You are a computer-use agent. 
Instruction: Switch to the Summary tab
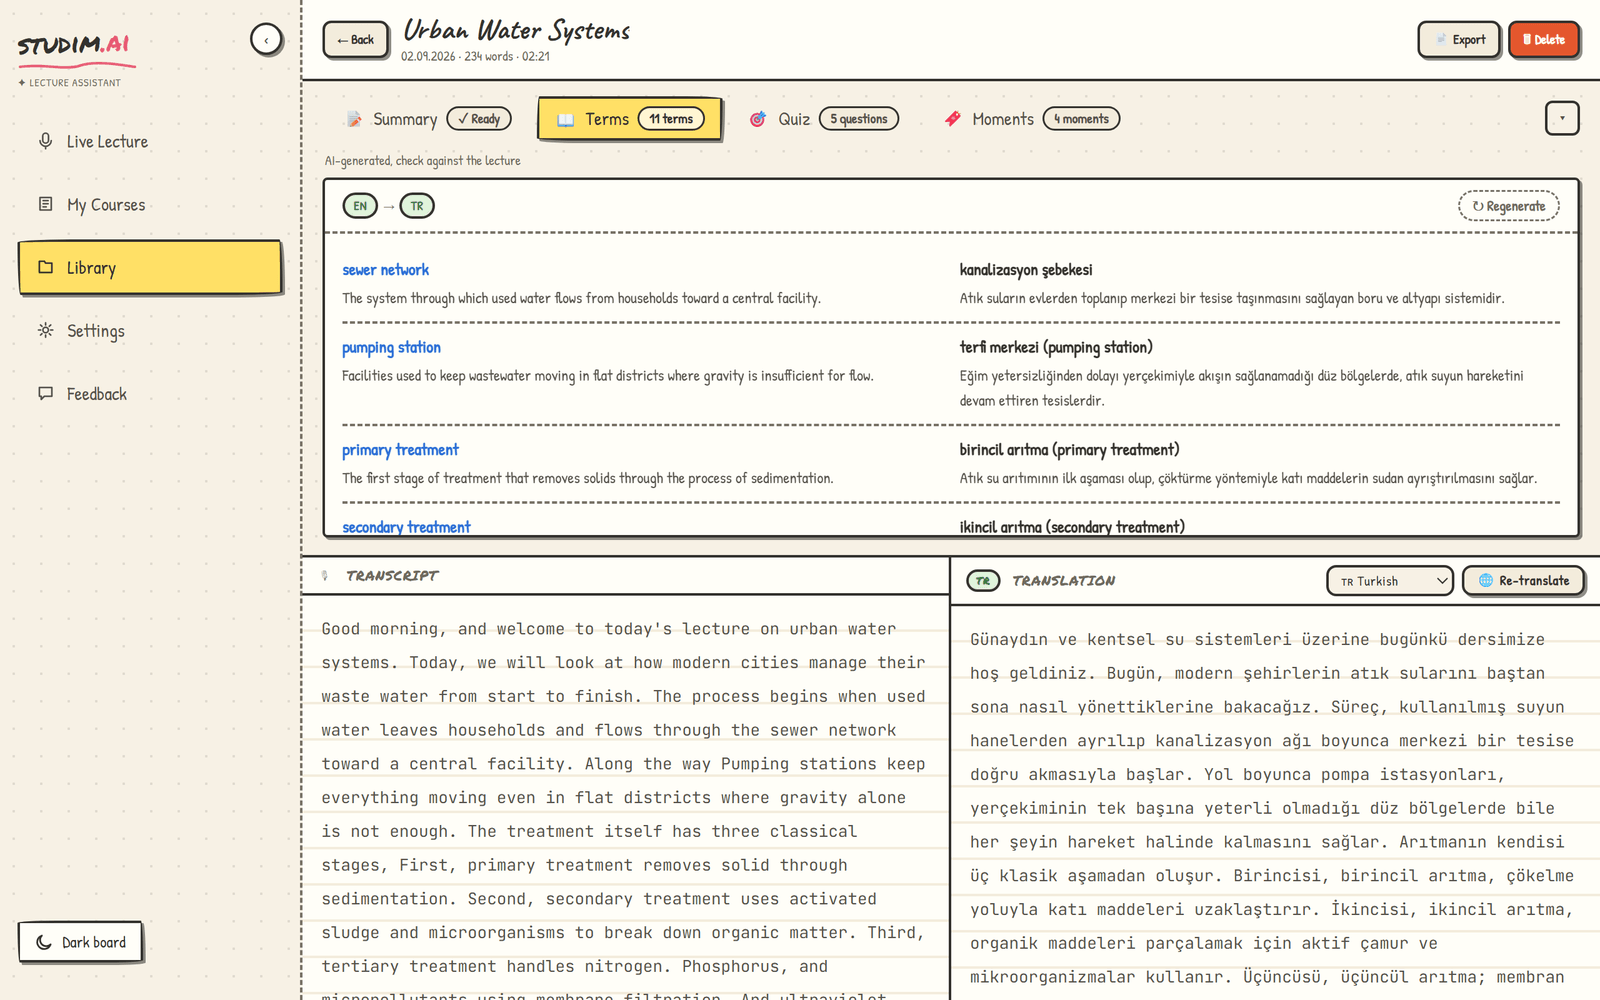(429, 119)
